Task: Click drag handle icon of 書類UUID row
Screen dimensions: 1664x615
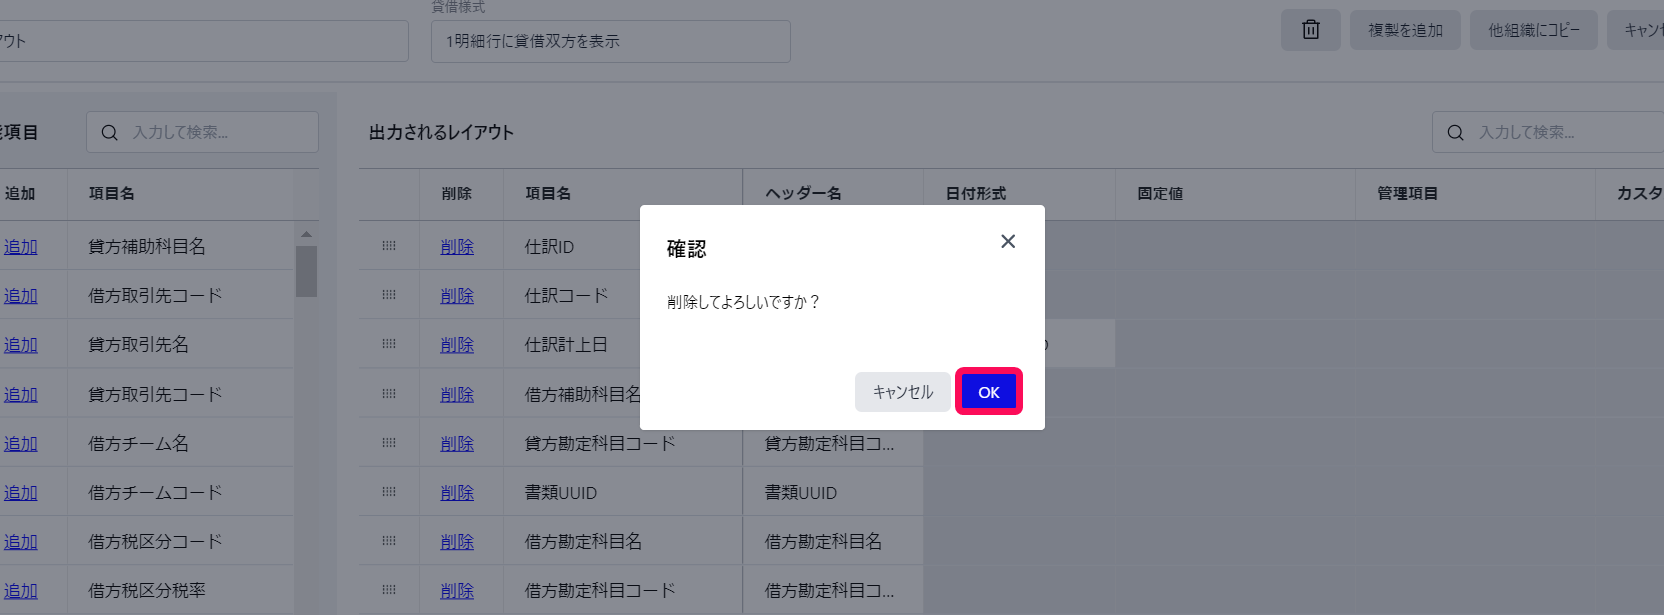Action: pos(389,491)
